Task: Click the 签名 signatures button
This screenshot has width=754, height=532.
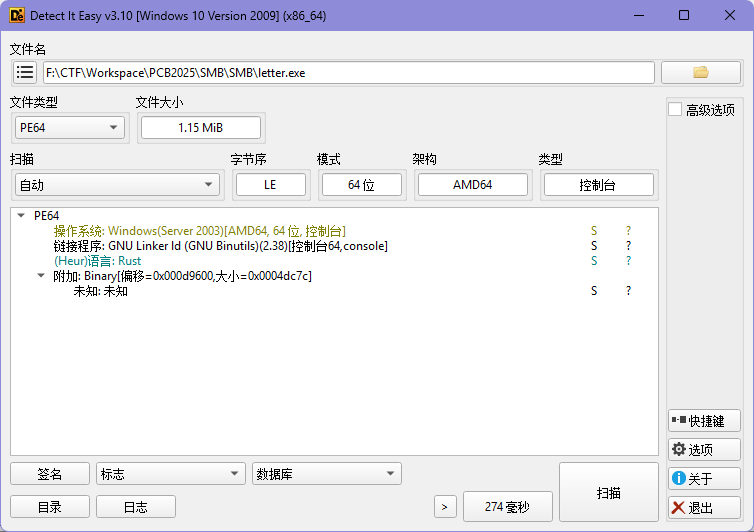Action: pyautogui.click(x=50, y=474)
